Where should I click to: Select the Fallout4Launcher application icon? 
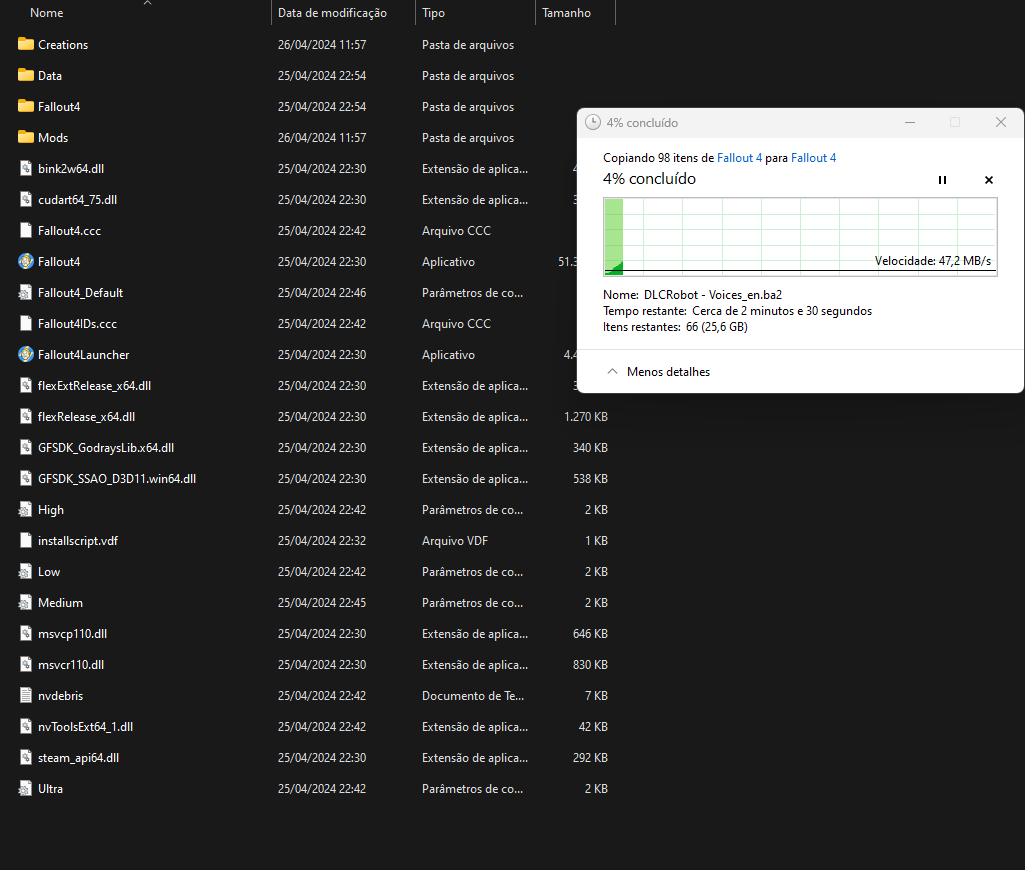[x=25, y=354]
